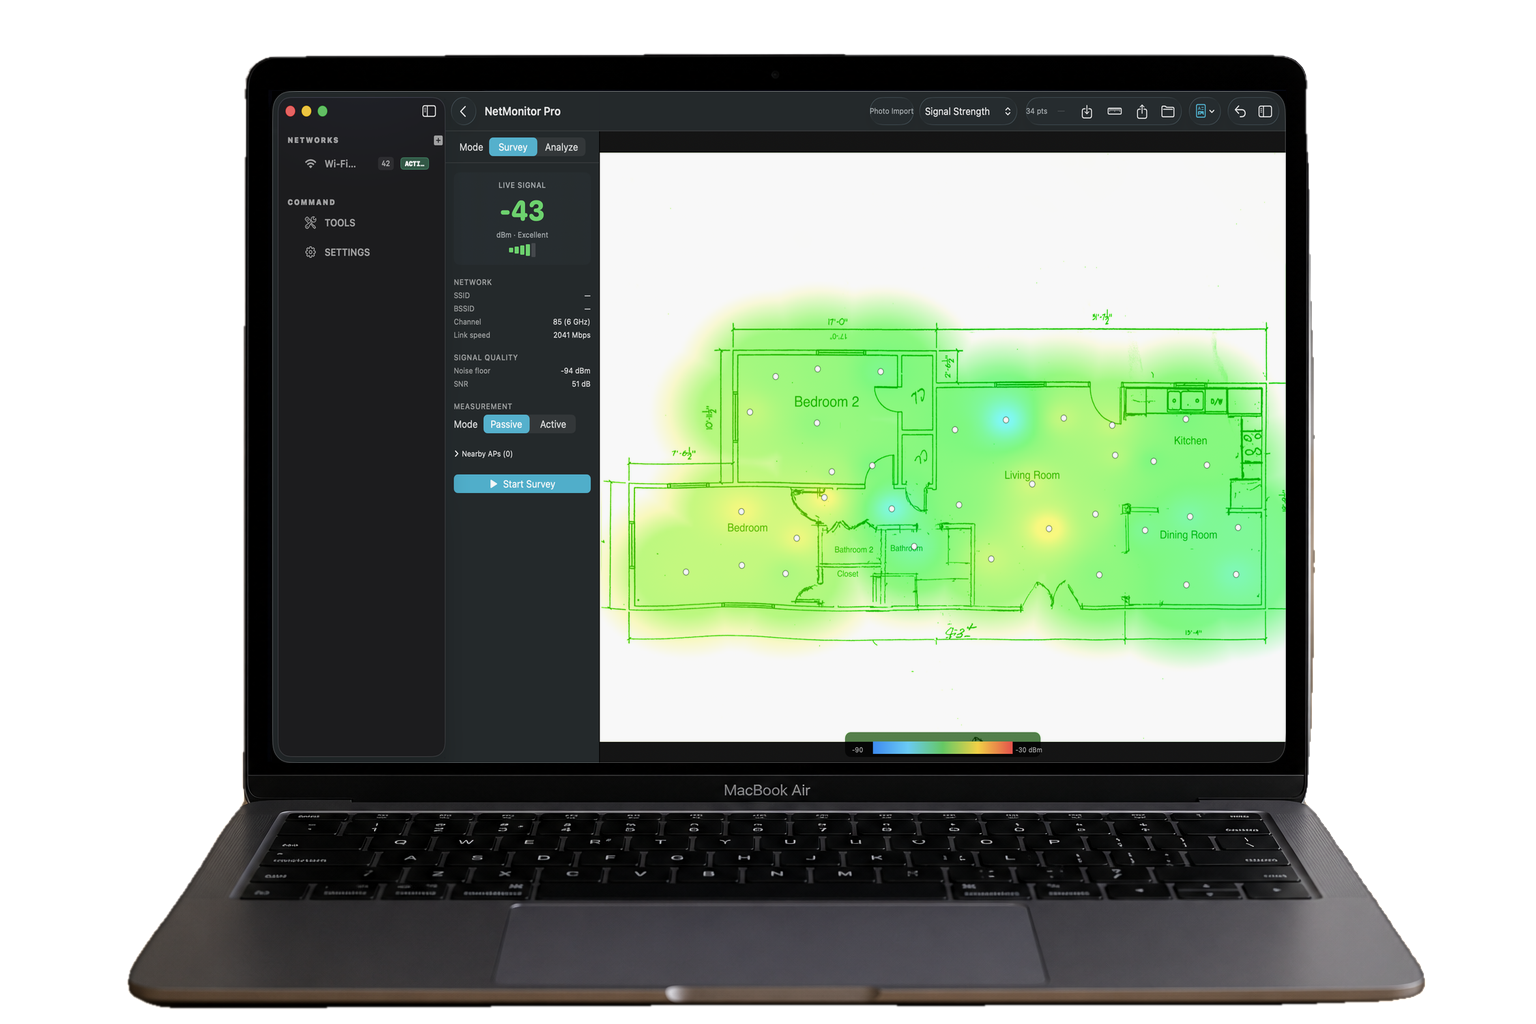Select the ruler scale toolbar icon
The width and height of the screenshot is (1536, 1024).
point(1114,111)
